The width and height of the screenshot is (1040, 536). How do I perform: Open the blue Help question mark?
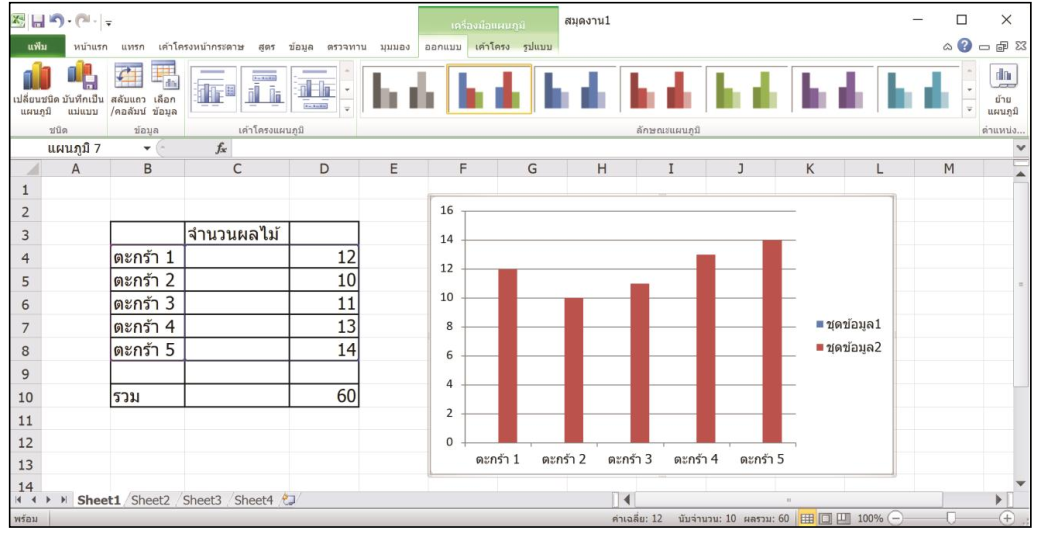pyautogui.click(x=964, y=46)
